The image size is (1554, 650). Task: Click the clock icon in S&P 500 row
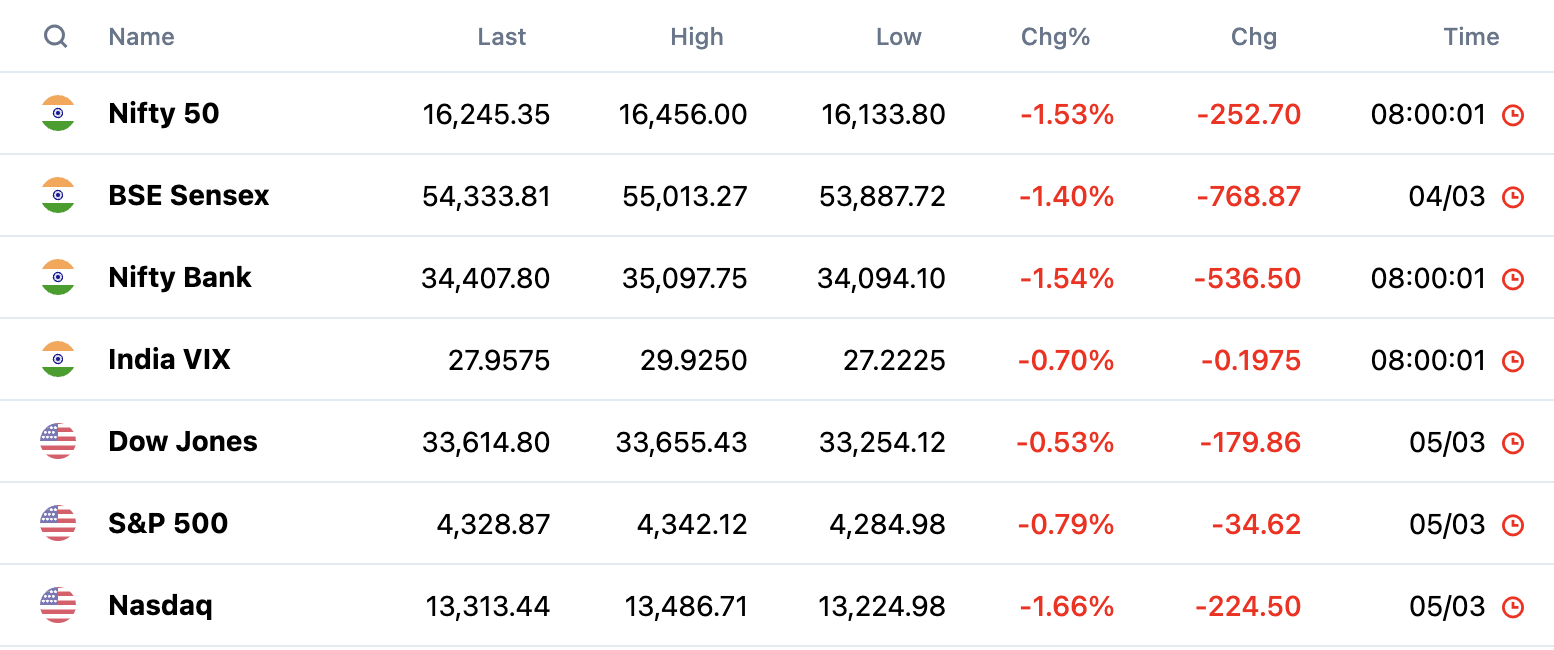click(1513, 525)
